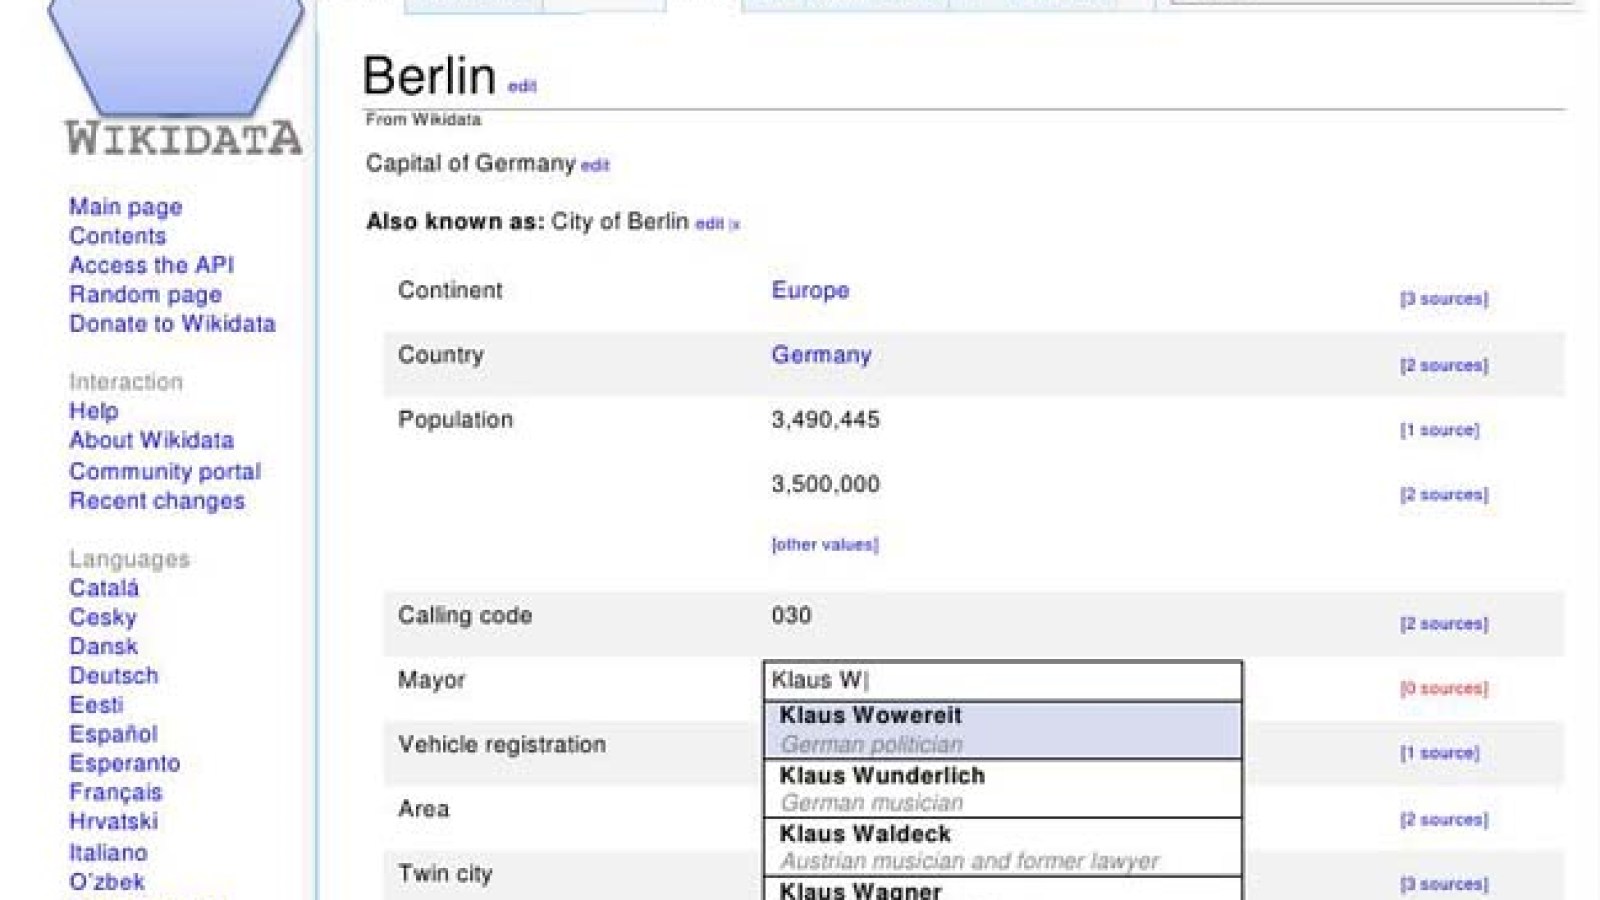Expand other values for Population

(x=825, y=545)
